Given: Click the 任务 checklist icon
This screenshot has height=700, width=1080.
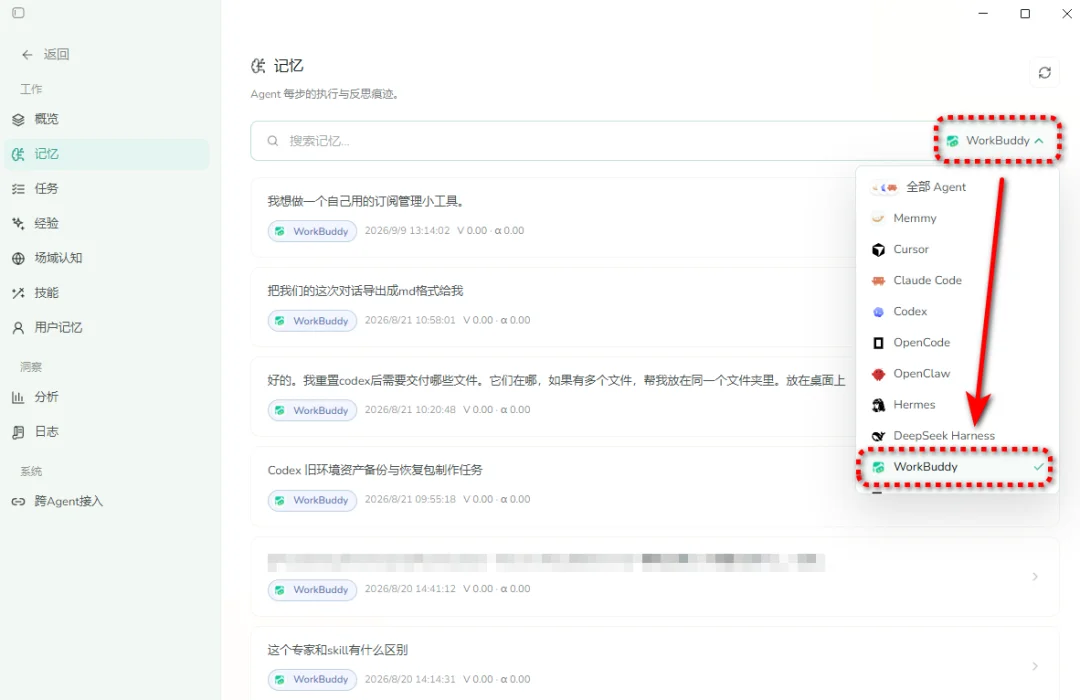Looking at the screenshot, I should (x=19, y=189).
